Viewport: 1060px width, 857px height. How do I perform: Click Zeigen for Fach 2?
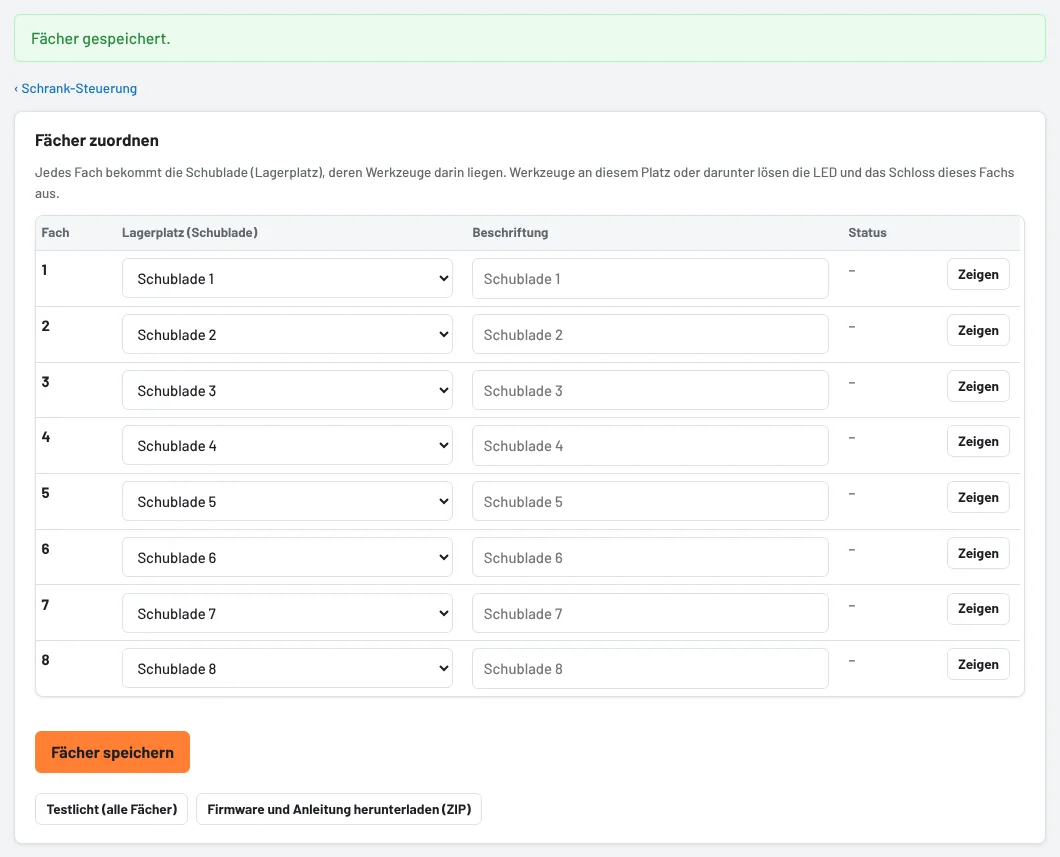(978, 330)
